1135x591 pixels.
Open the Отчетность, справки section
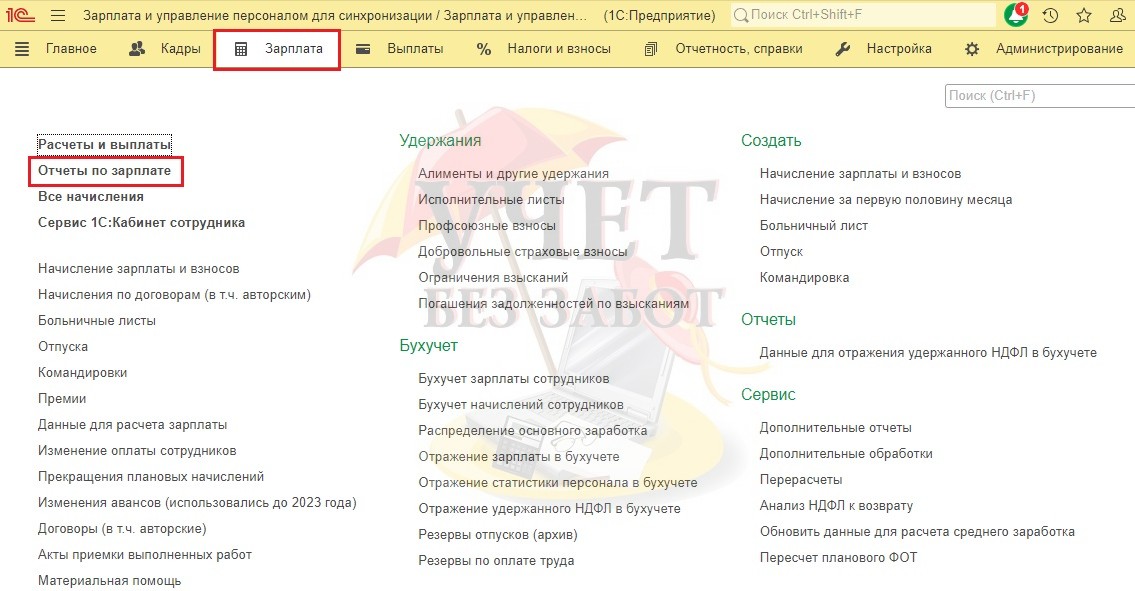(x=739, y=49)
